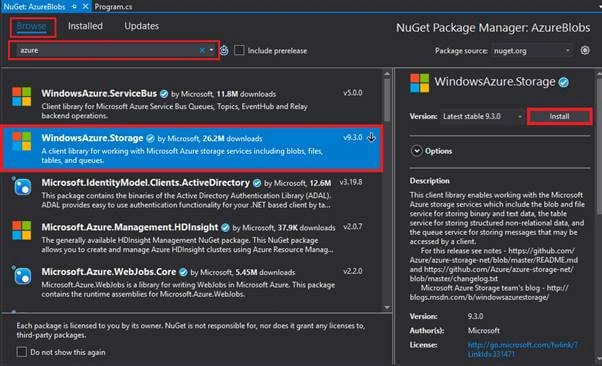Click the verified badge next to Microsoft.Azure.WebJobs.Core

(184, 272)
